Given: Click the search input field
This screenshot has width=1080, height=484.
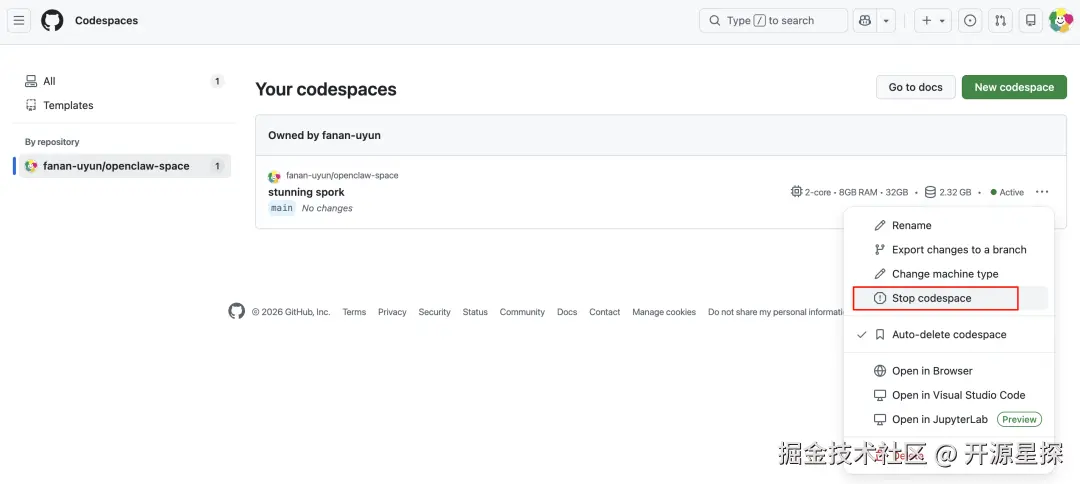Looking at the screenshot, I should pos(773,20).
